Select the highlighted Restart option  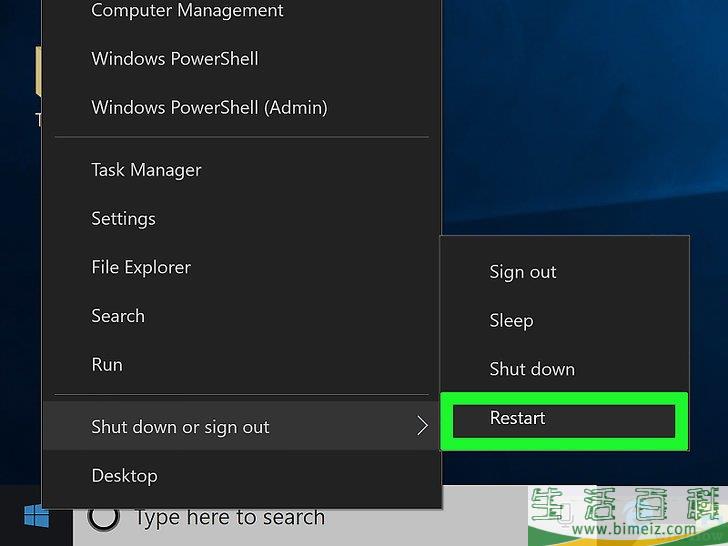click(x=565, y=420)
